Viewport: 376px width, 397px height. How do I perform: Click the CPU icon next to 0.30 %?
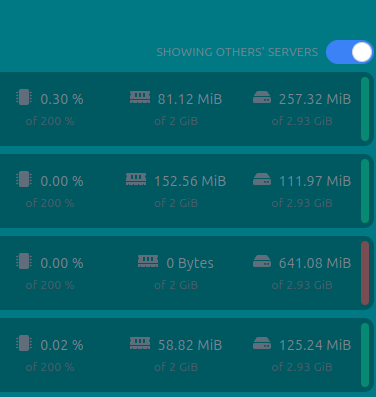[24, 97]
